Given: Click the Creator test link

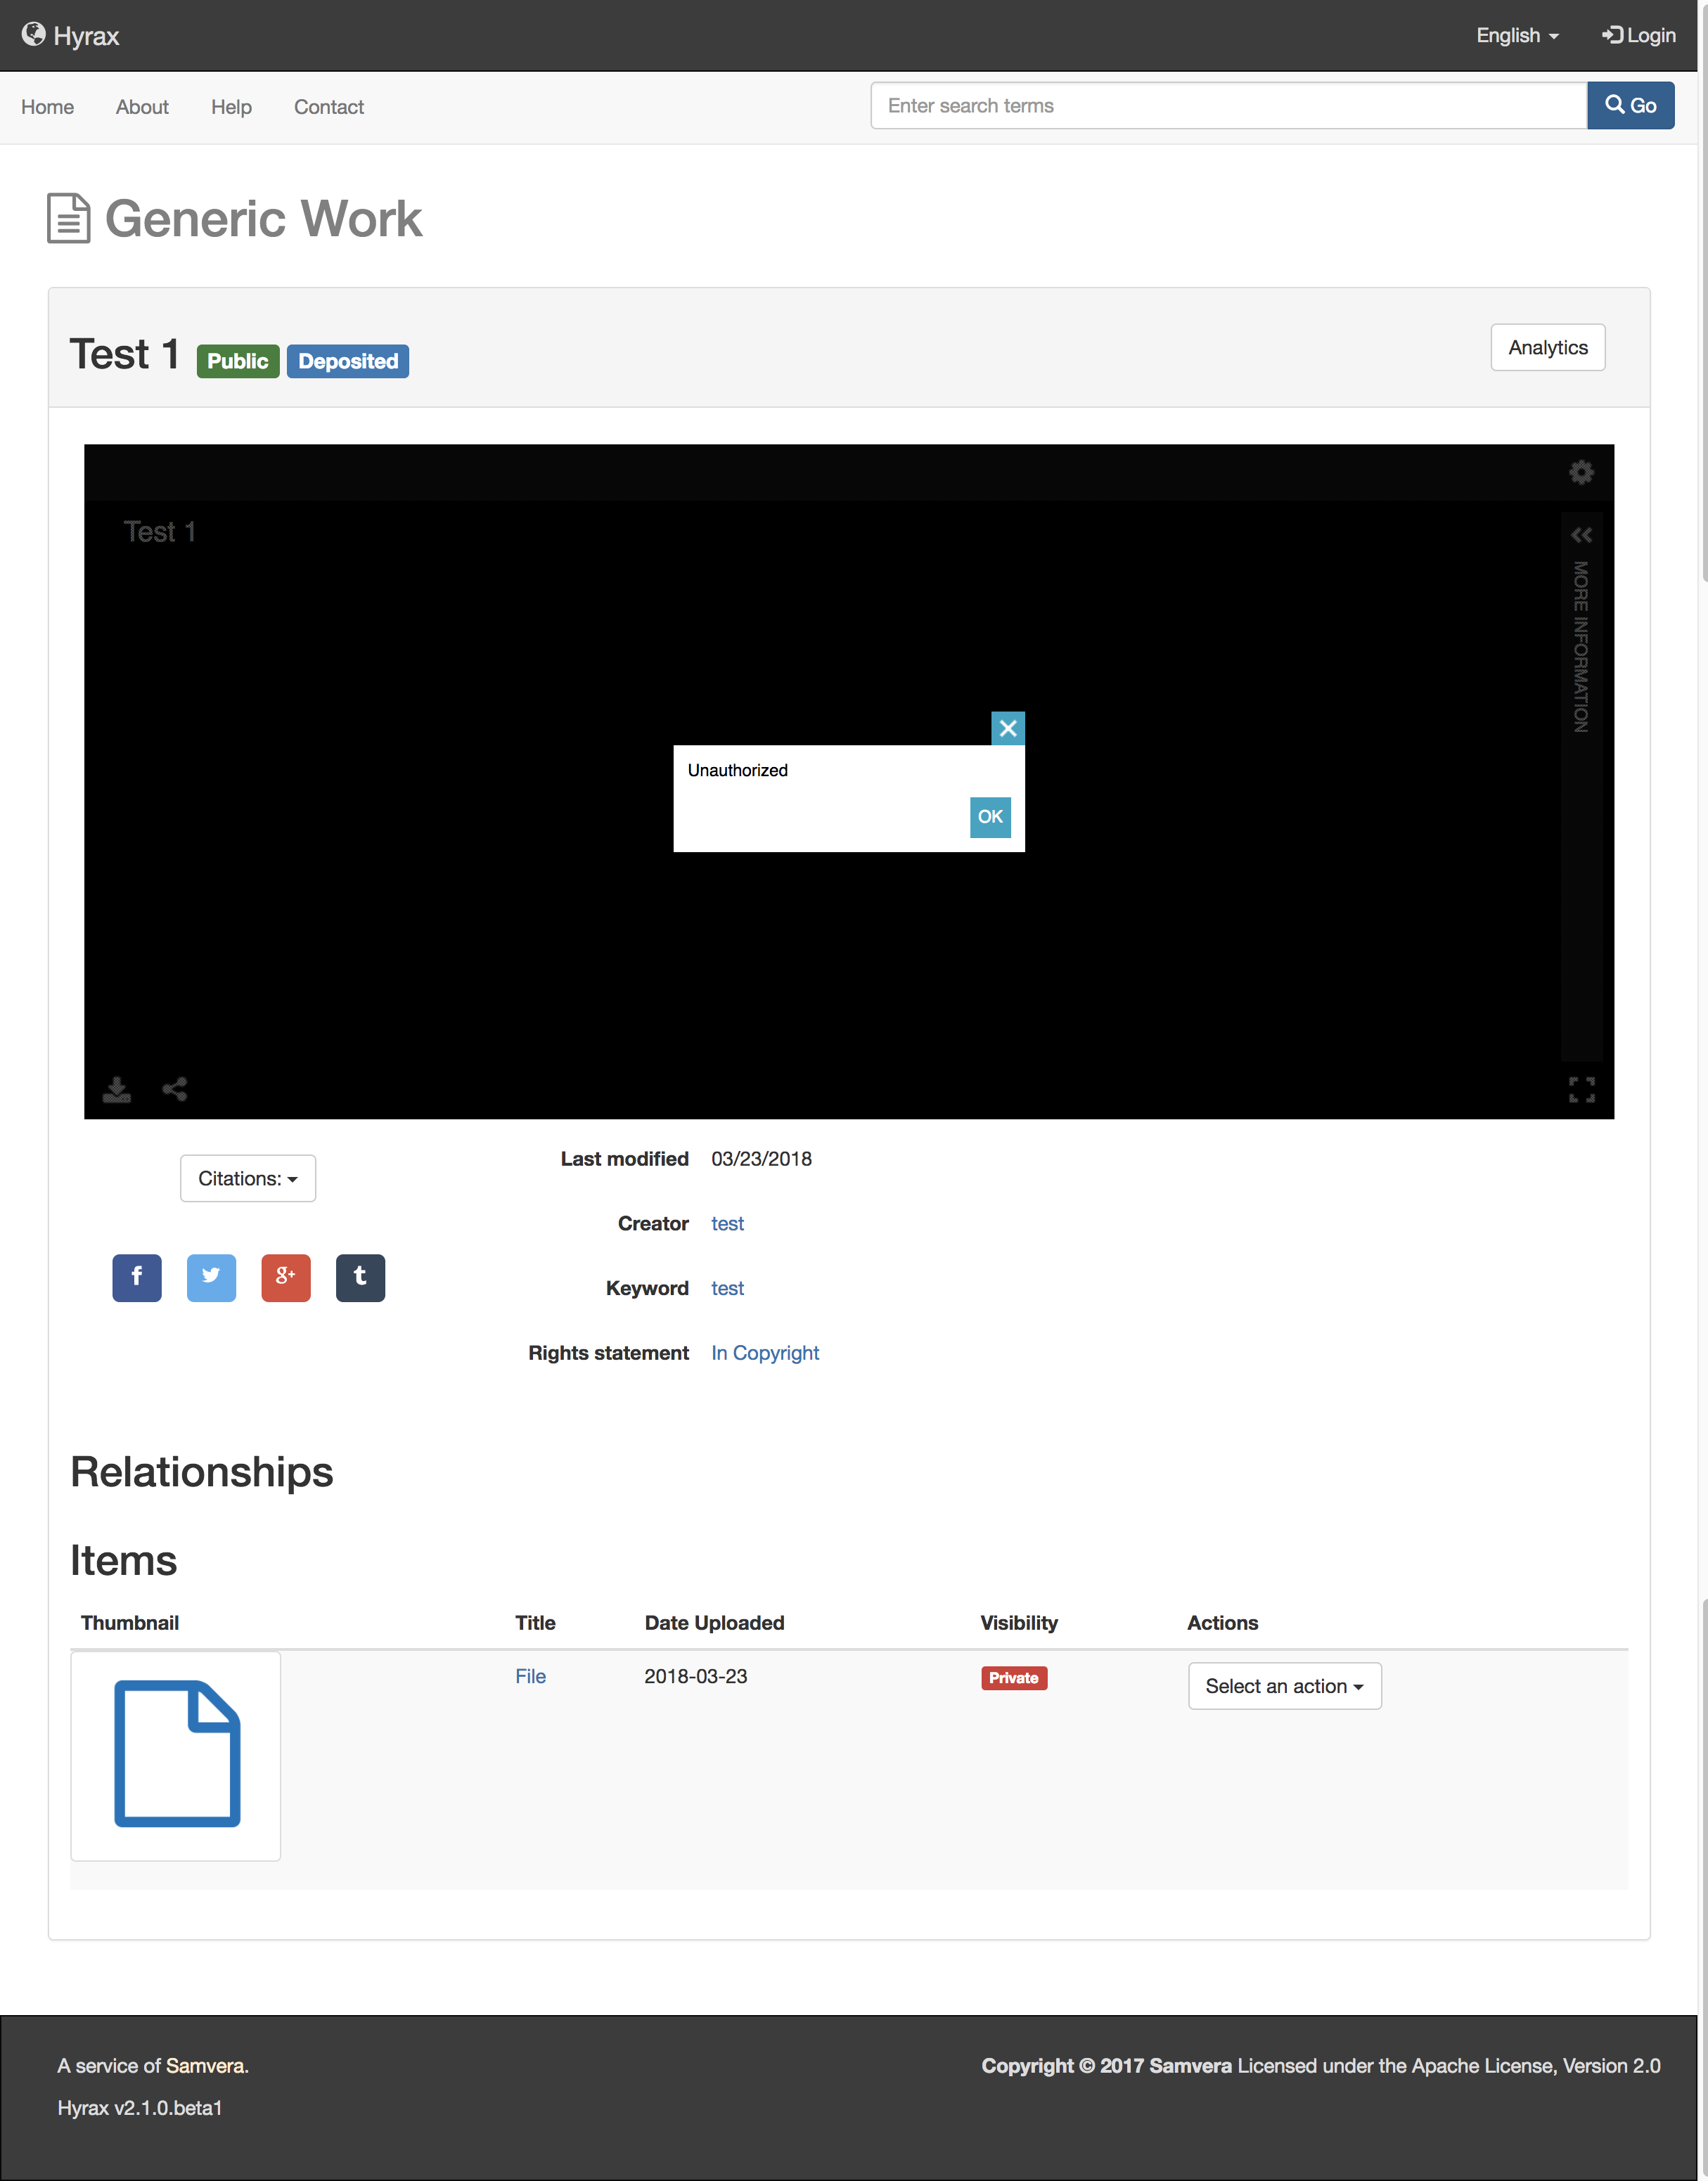Looking at the screenshot, I should (x=727, y=1224).
